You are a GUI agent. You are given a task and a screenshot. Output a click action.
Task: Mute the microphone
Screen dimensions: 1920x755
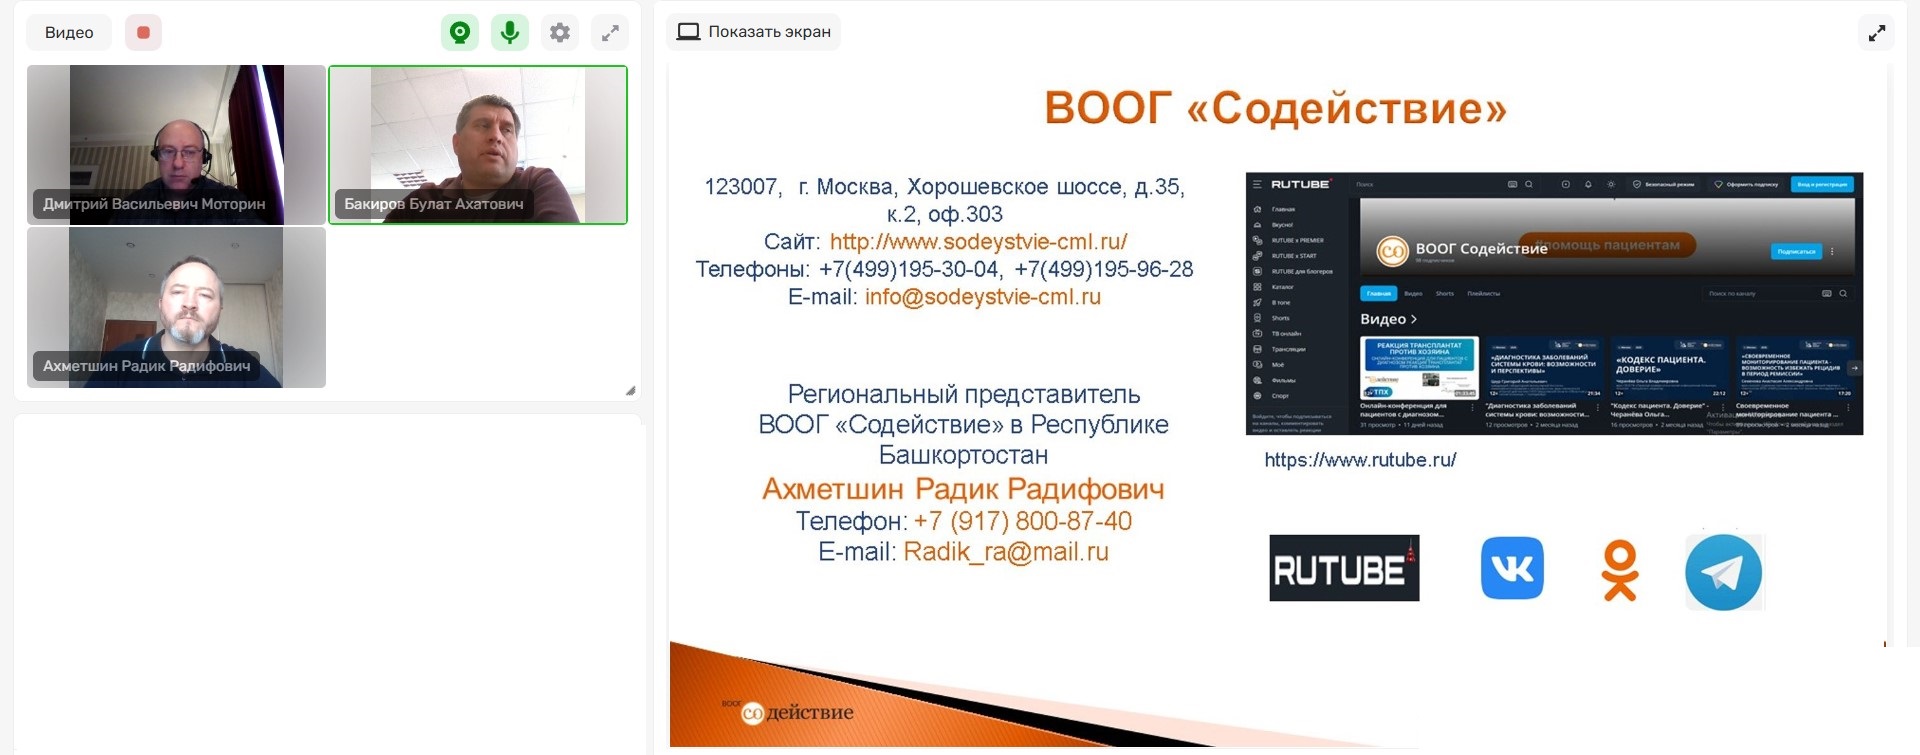click(510, 33)
